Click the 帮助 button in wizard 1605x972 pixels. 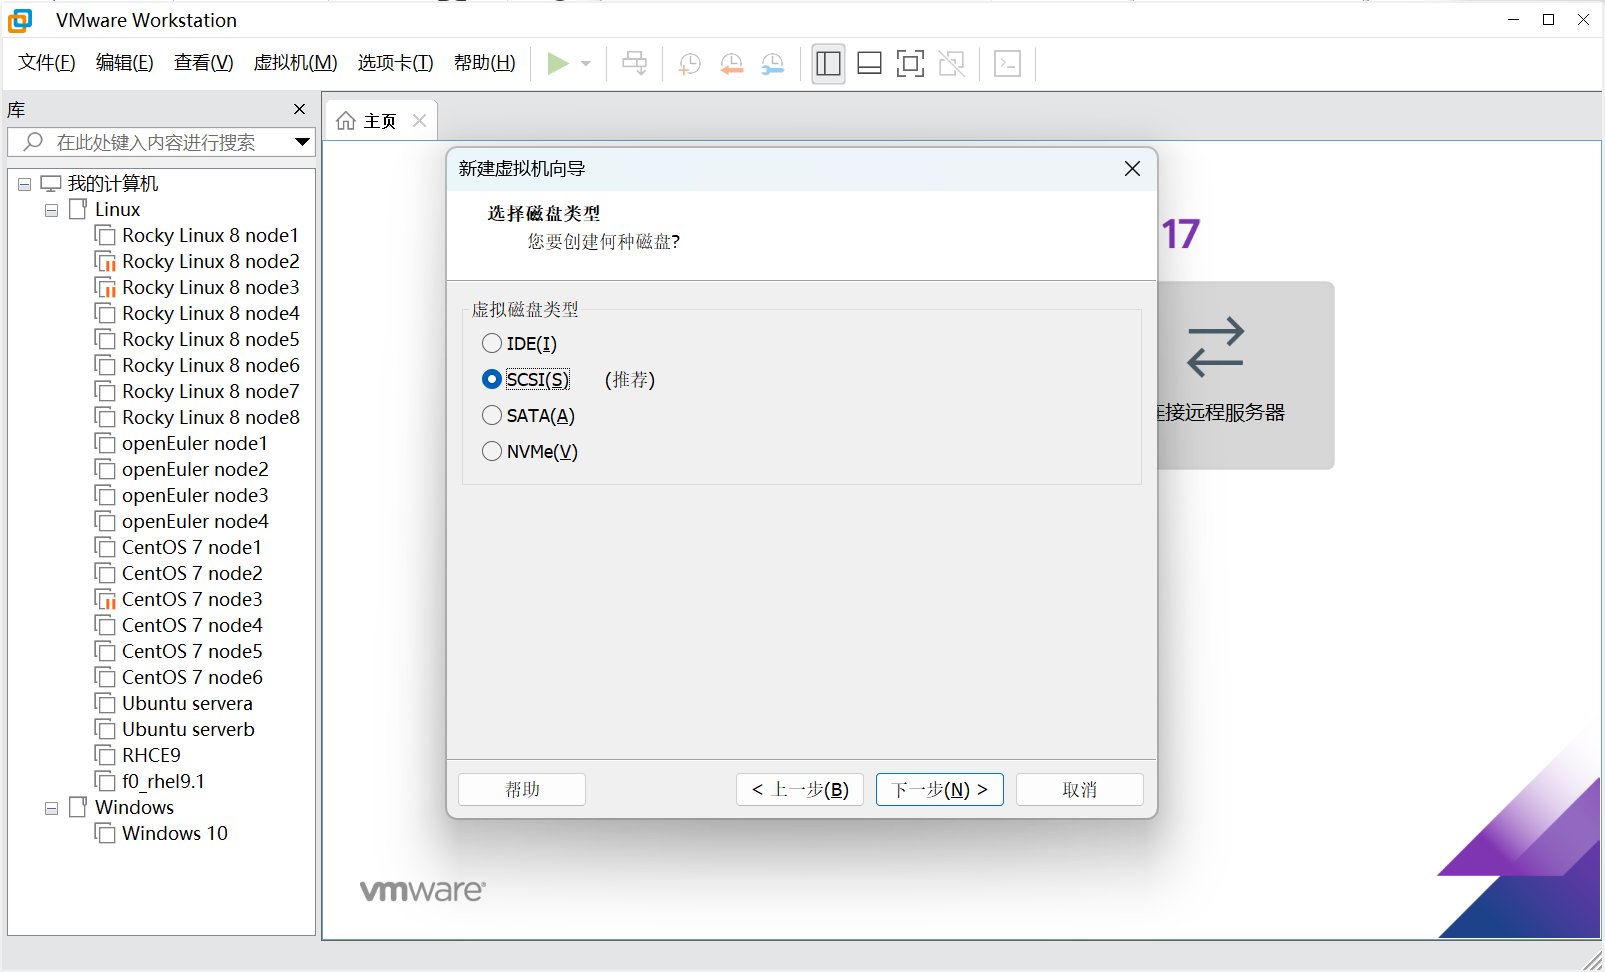[x=522, y=789]
